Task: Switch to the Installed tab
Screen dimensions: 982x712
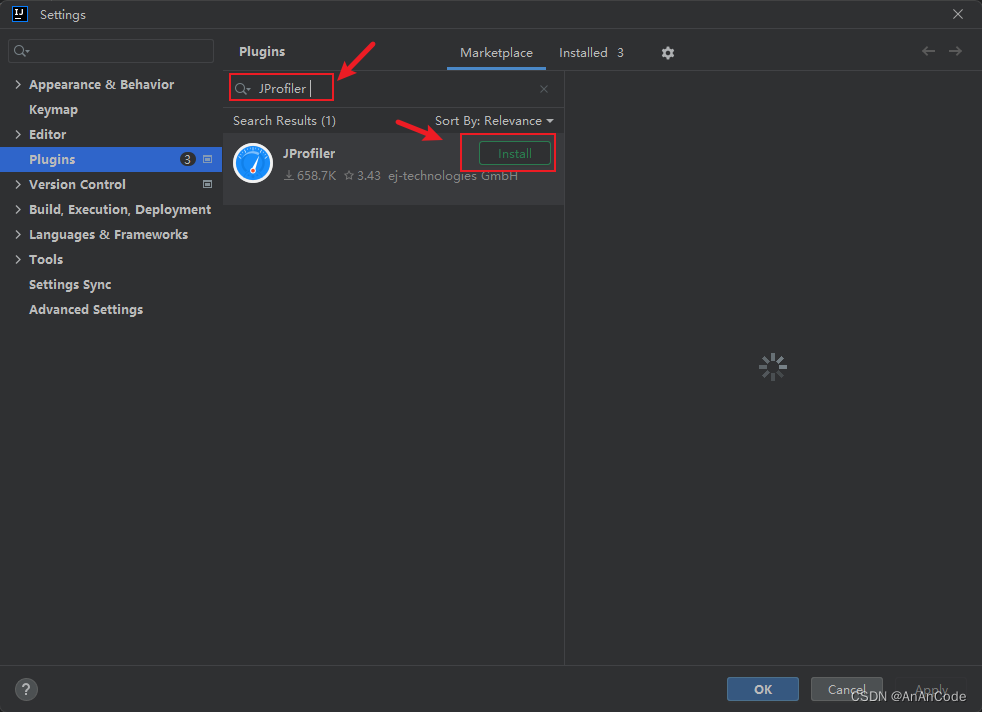Action: coord(590,53)
